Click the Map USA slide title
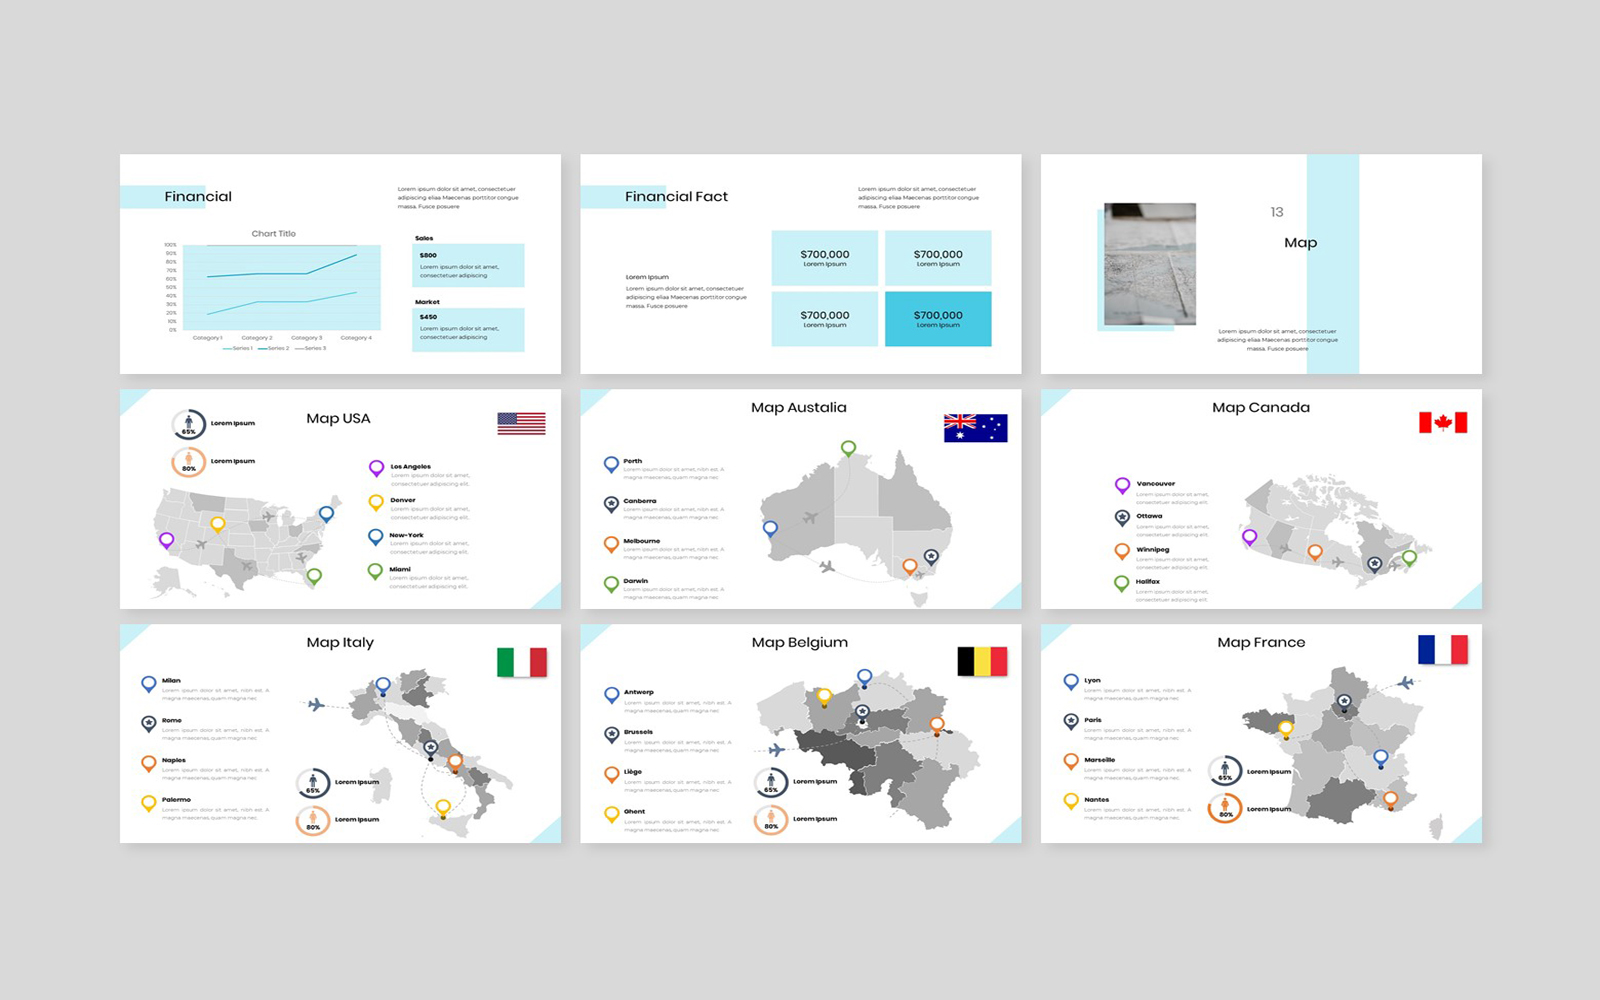The image size is (1600, 1000). coord(338,418)
